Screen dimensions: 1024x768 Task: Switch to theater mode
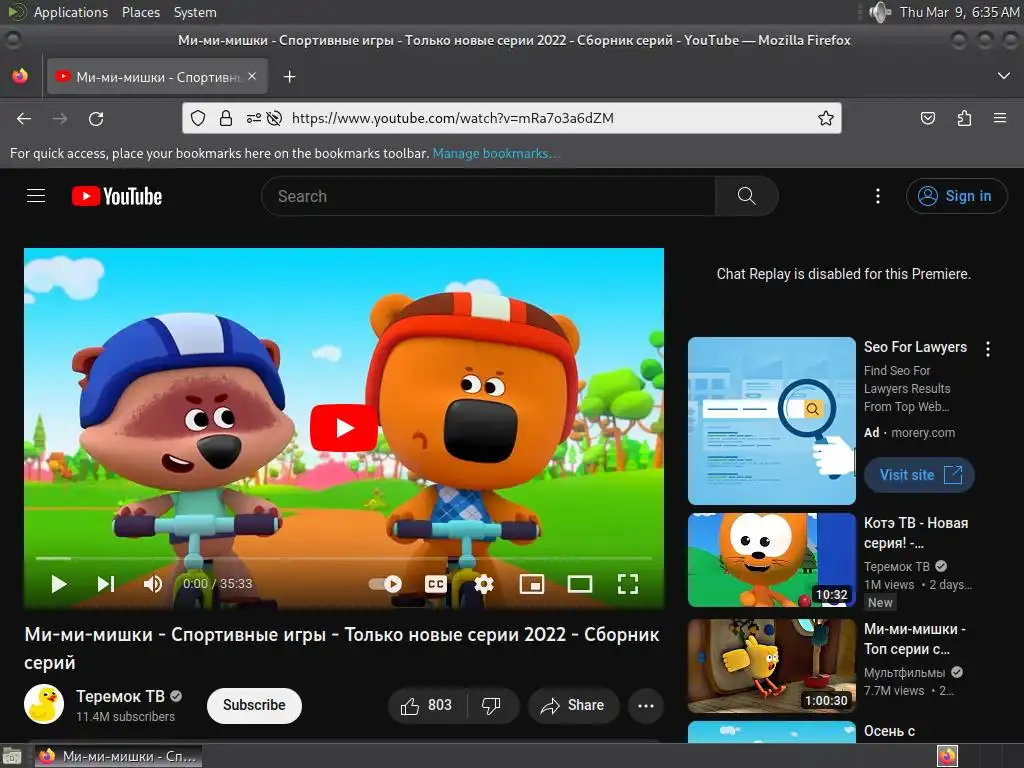pyautogui.click(x=579, y=584)
